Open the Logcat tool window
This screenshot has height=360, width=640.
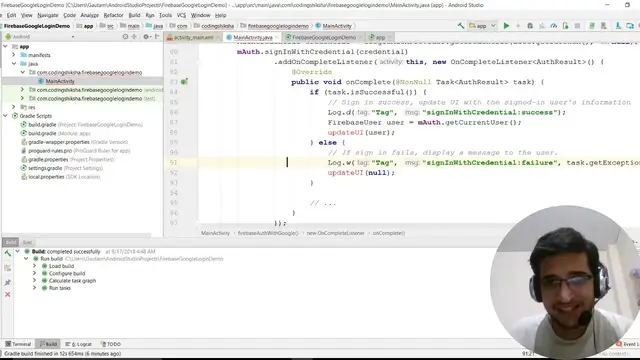pos(78,344)
